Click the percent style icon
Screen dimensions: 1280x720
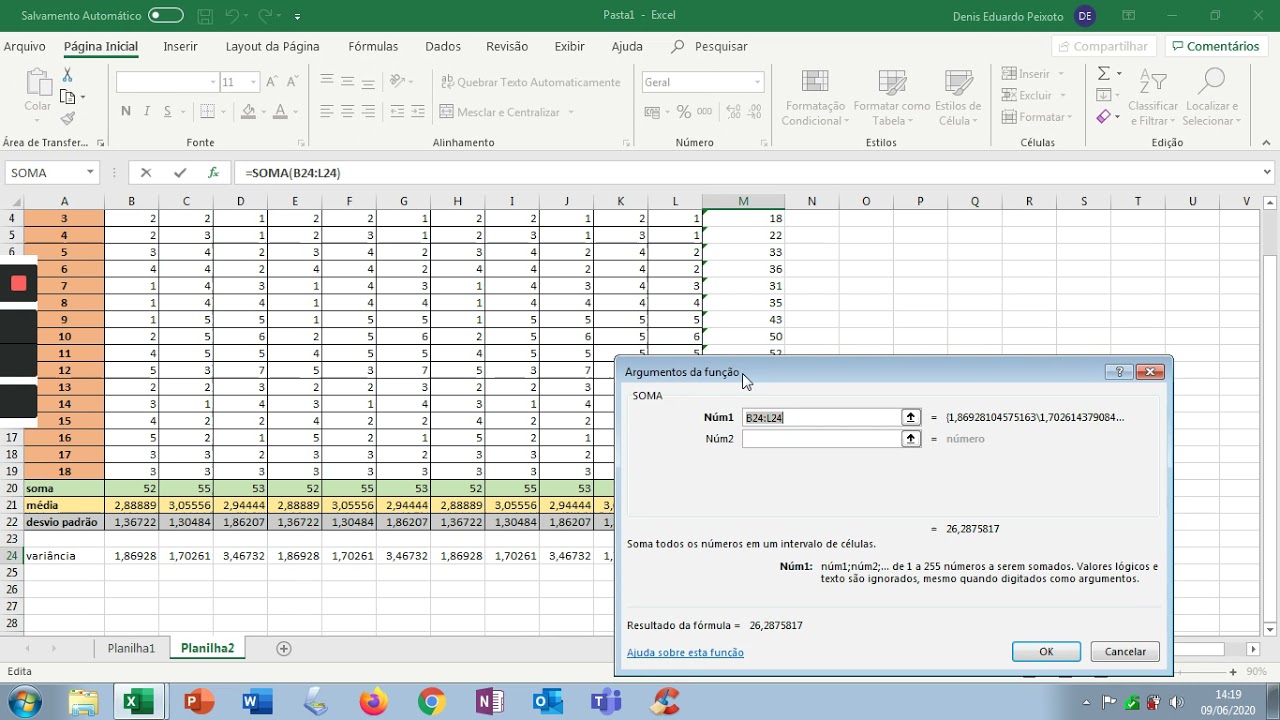(x=683, y=112)
